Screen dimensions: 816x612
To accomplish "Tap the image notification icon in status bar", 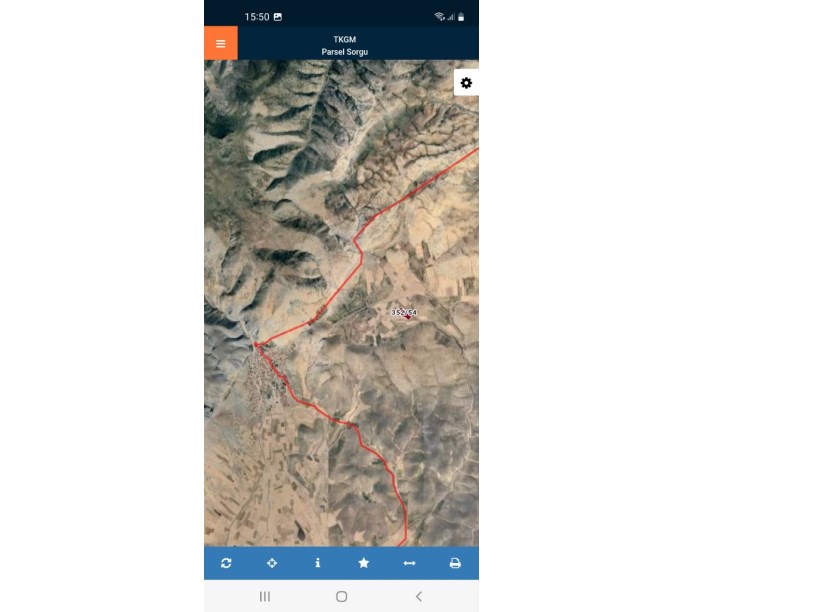I will [278, 17].
